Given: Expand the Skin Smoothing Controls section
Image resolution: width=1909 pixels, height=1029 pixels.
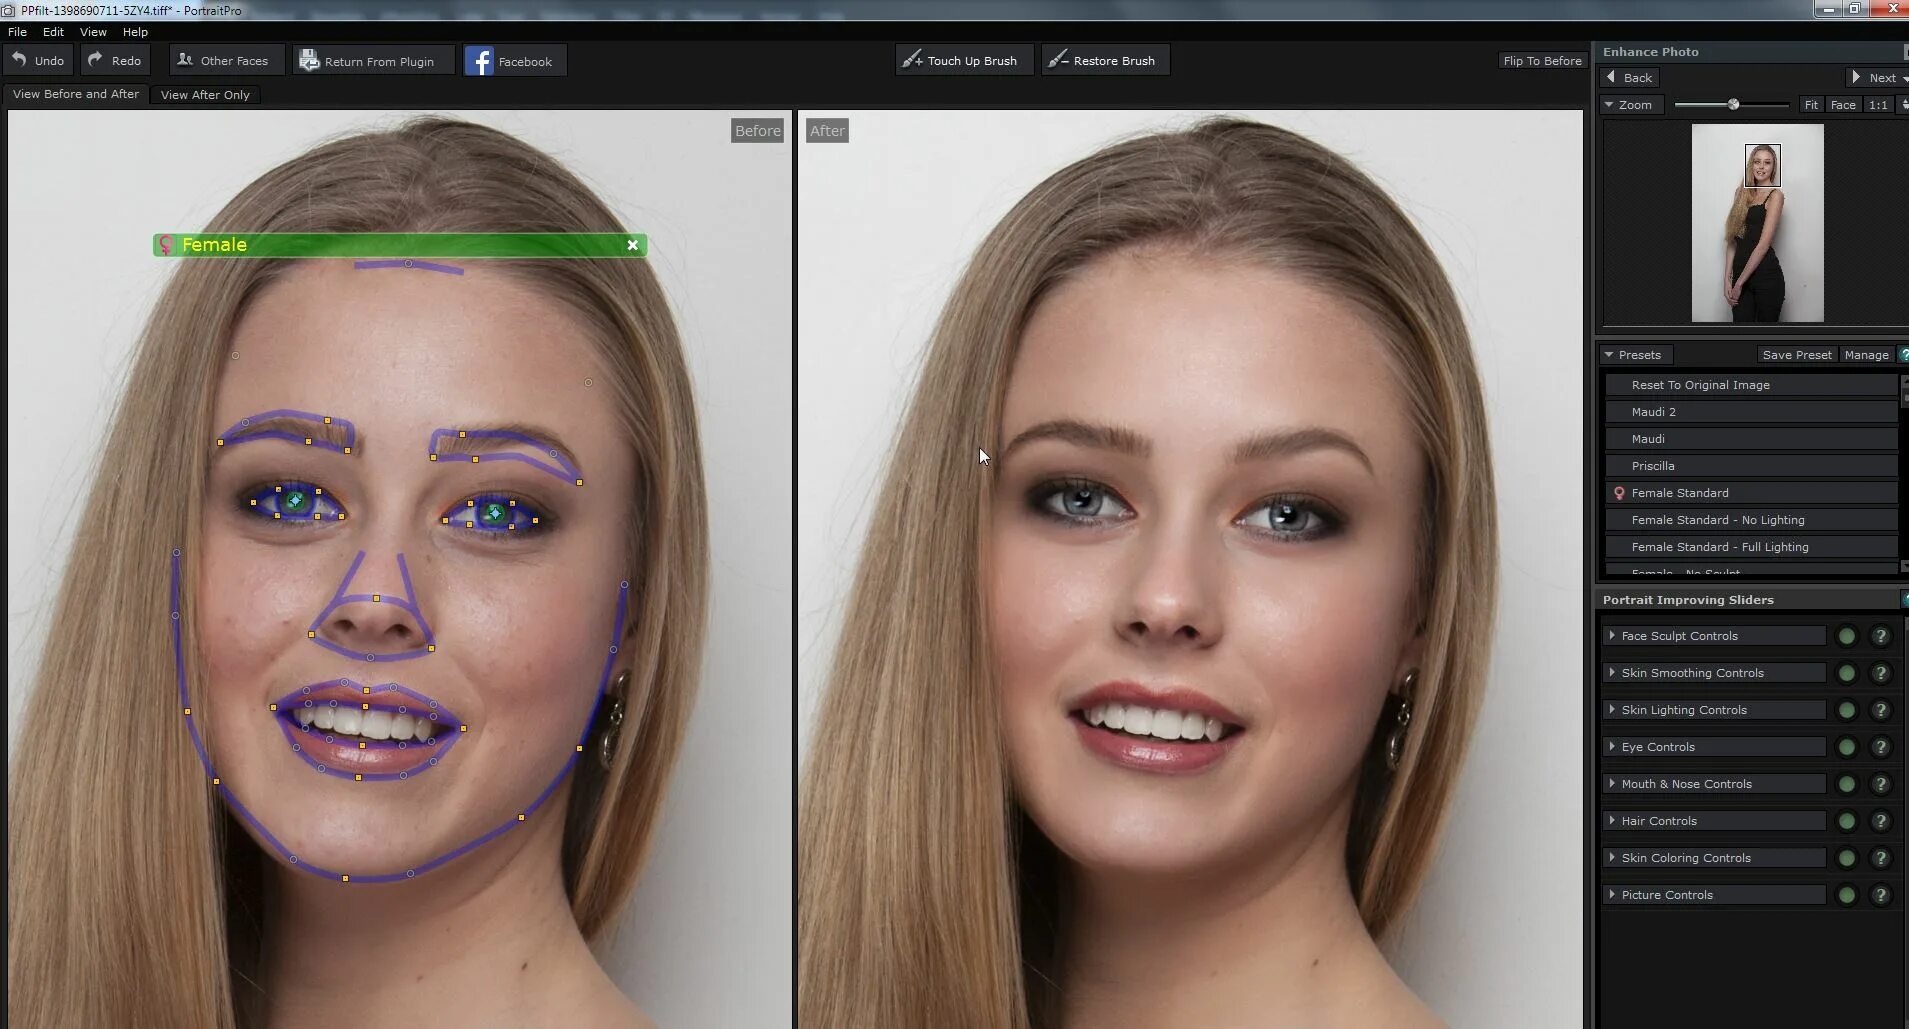Looking at the screenshot, I should click(1715, 673).
